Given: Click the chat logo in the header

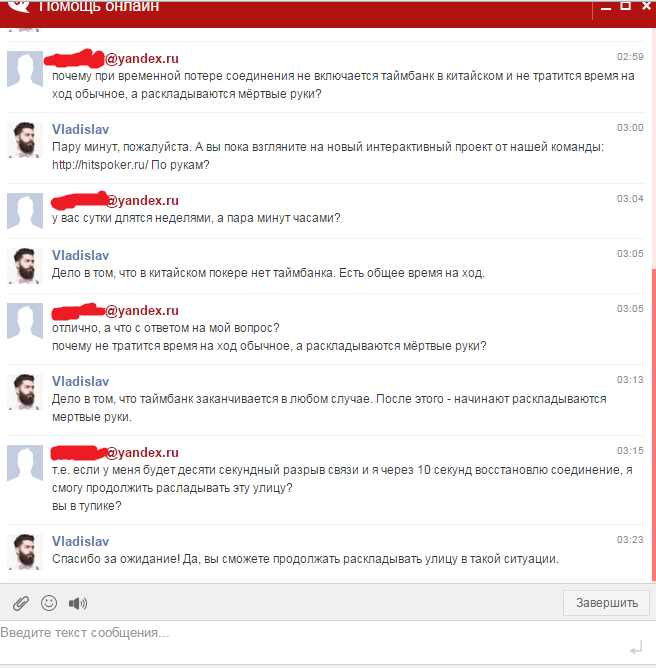Looking at the screenshot, I should click(16, 6).
